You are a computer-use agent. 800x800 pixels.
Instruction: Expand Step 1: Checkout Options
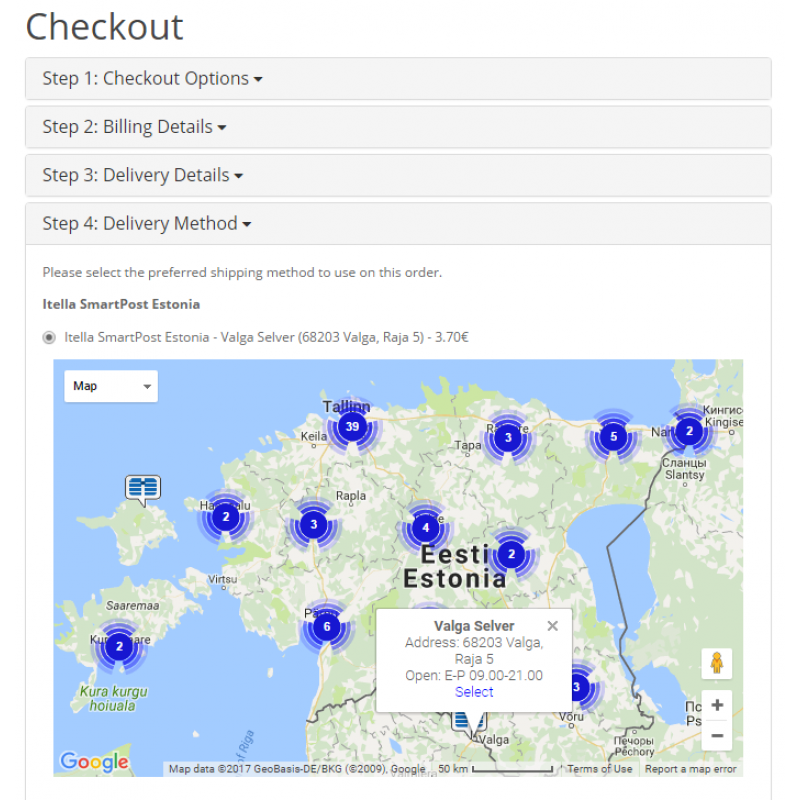(x=398, y=79)
